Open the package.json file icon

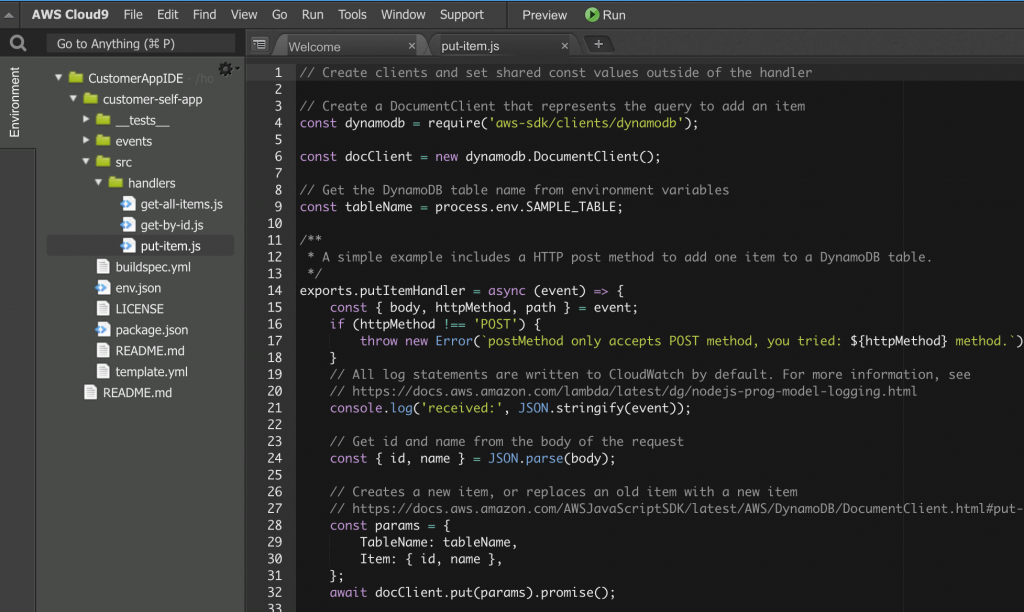(103, 330)
